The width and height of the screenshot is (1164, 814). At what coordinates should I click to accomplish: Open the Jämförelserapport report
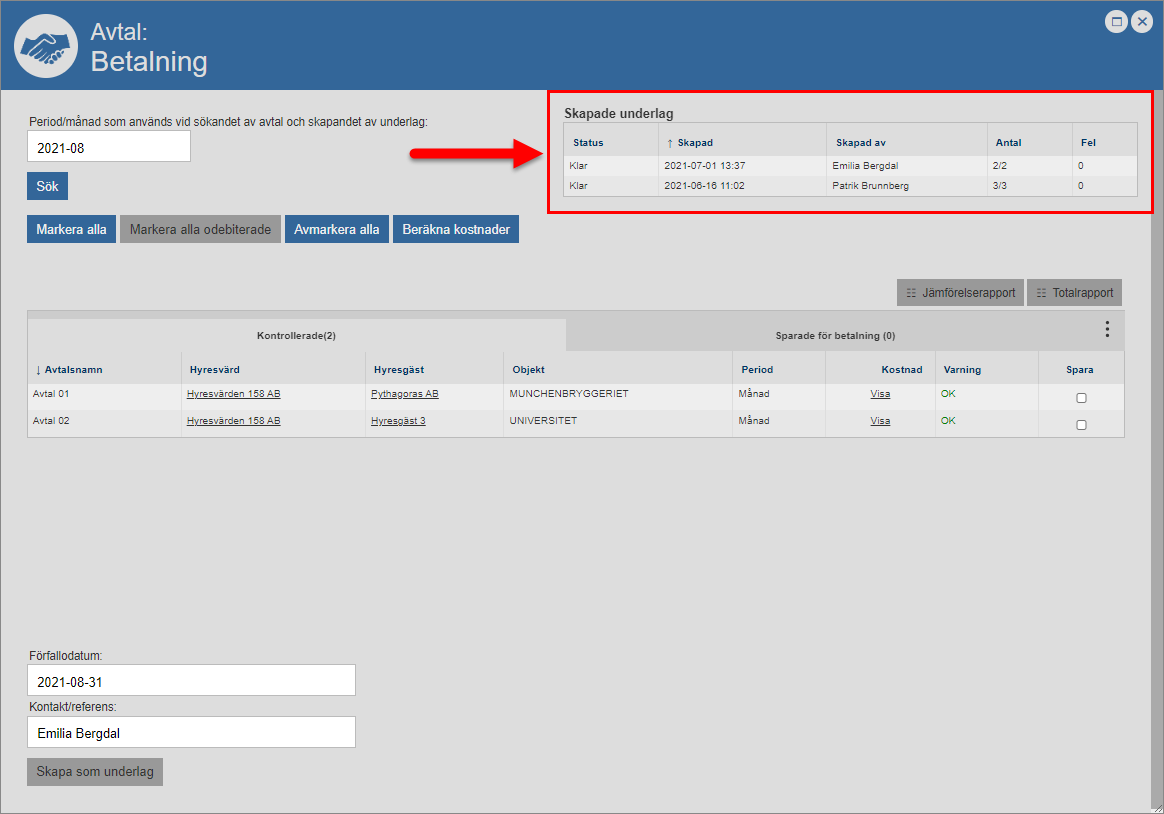tap(960, 293)
